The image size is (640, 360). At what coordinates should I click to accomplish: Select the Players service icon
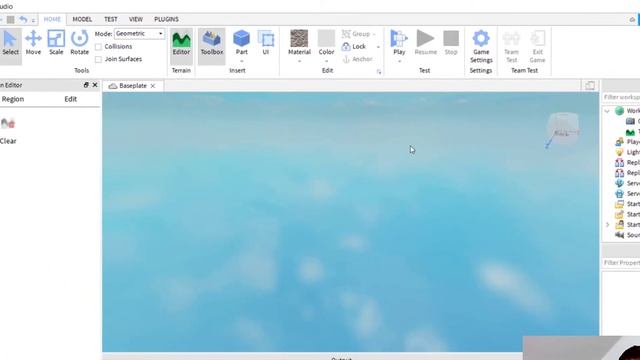(619, 142)
